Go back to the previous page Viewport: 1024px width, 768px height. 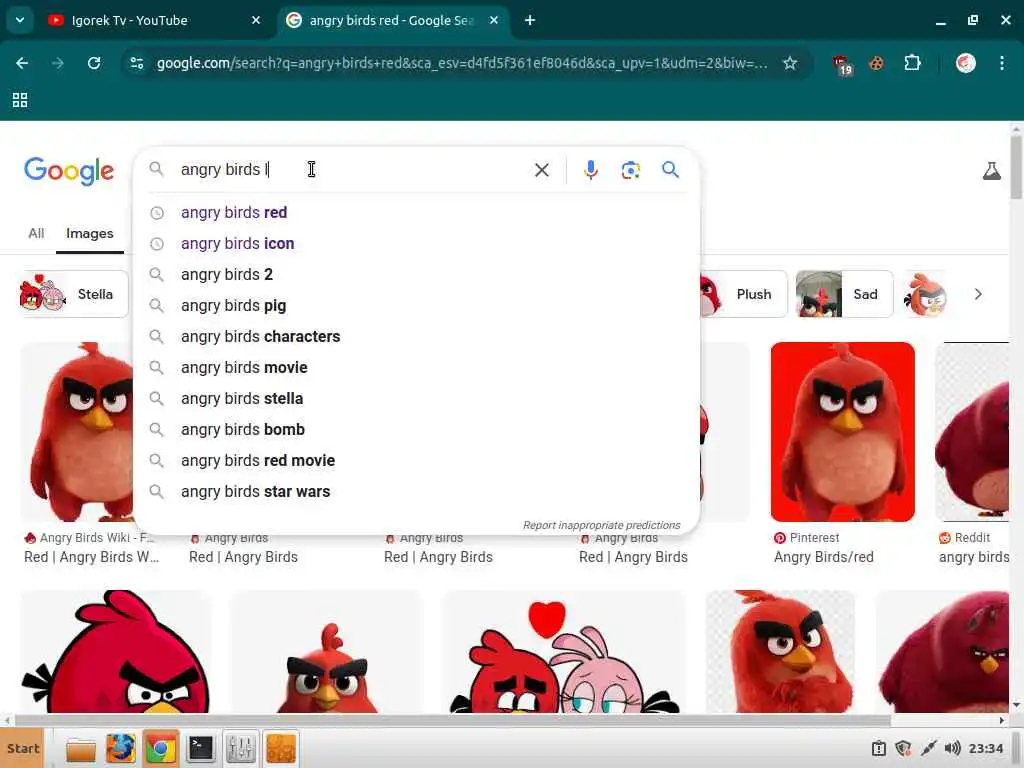tap(22, 63)
